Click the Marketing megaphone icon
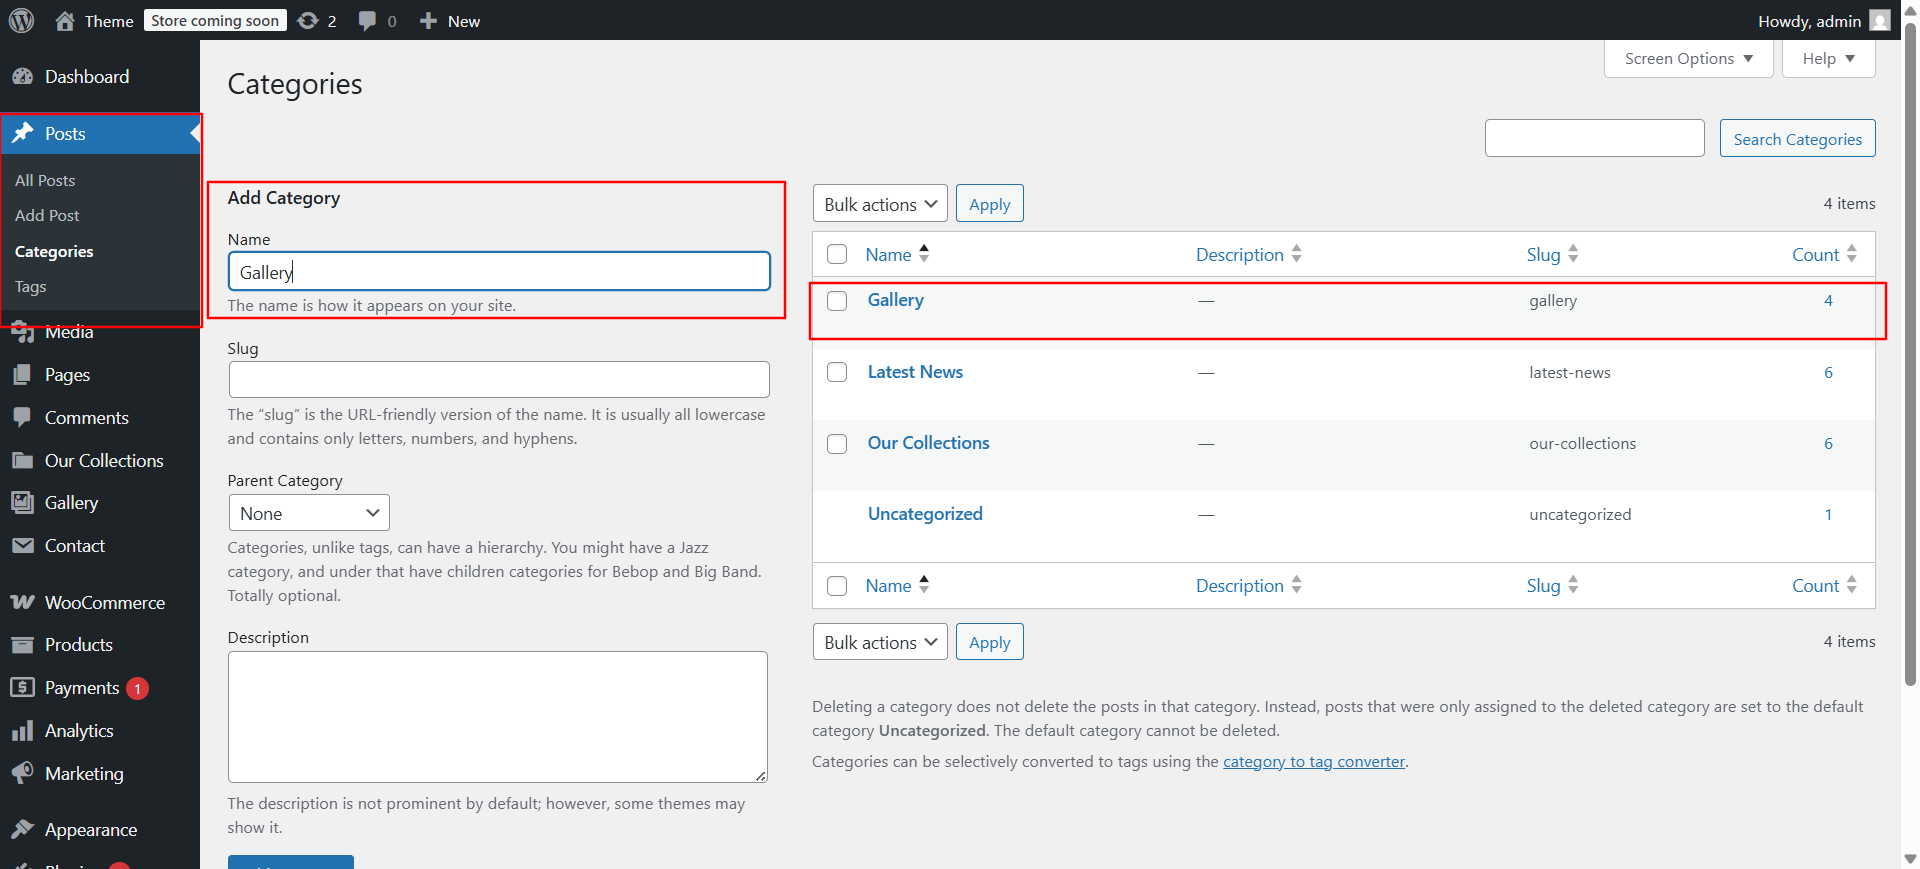 tap(22, 774)
